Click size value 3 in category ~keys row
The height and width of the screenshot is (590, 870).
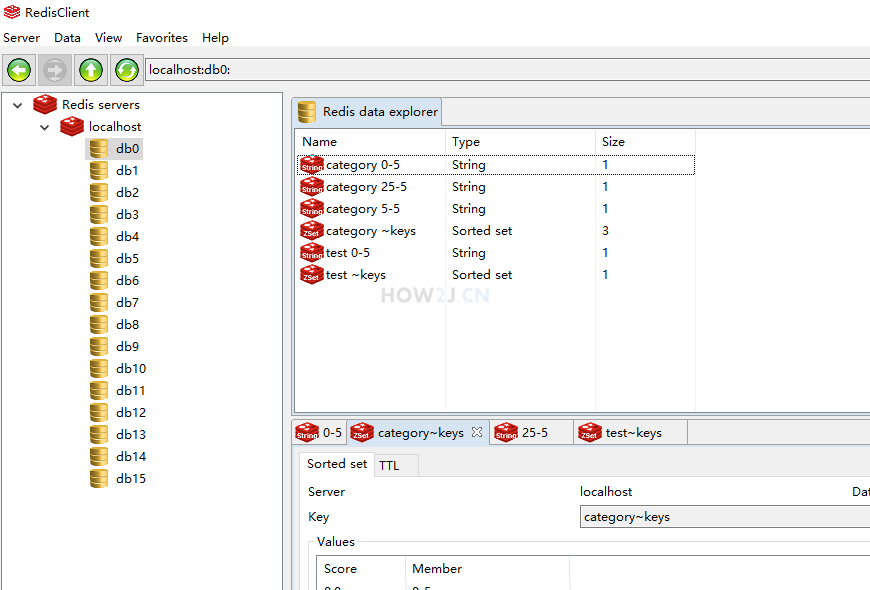coord(605,231)
